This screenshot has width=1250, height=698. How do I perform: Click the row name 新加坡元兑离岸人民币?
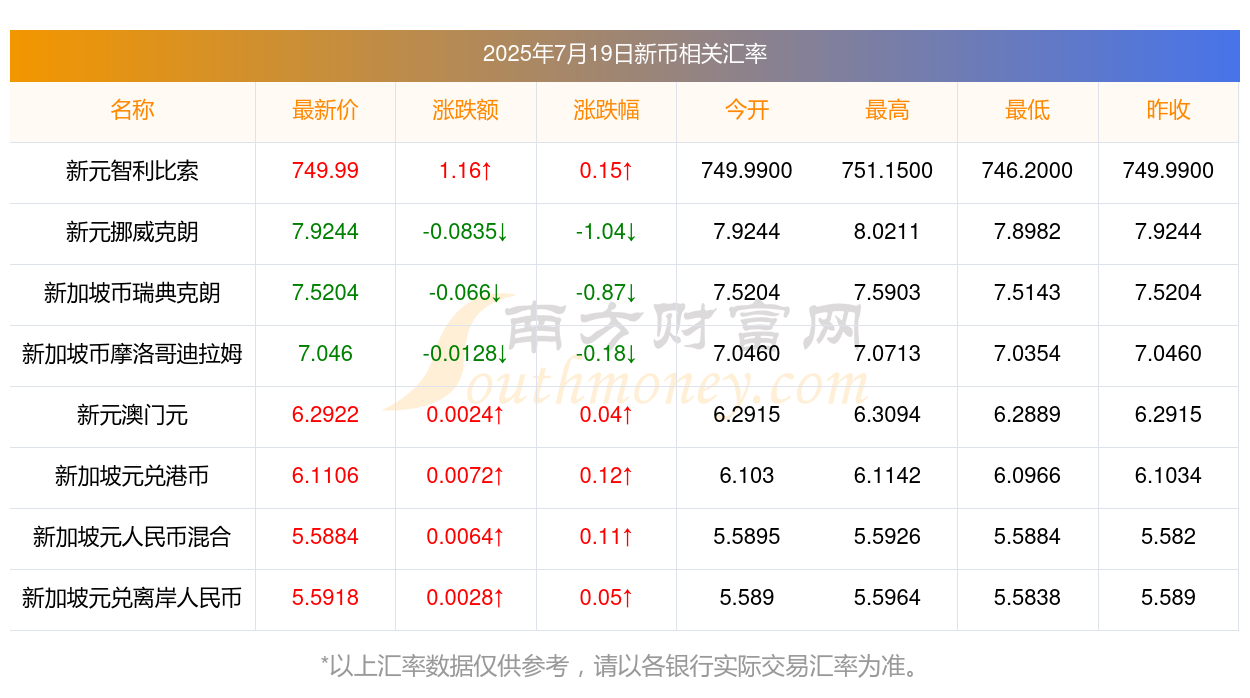coord(132,598)
